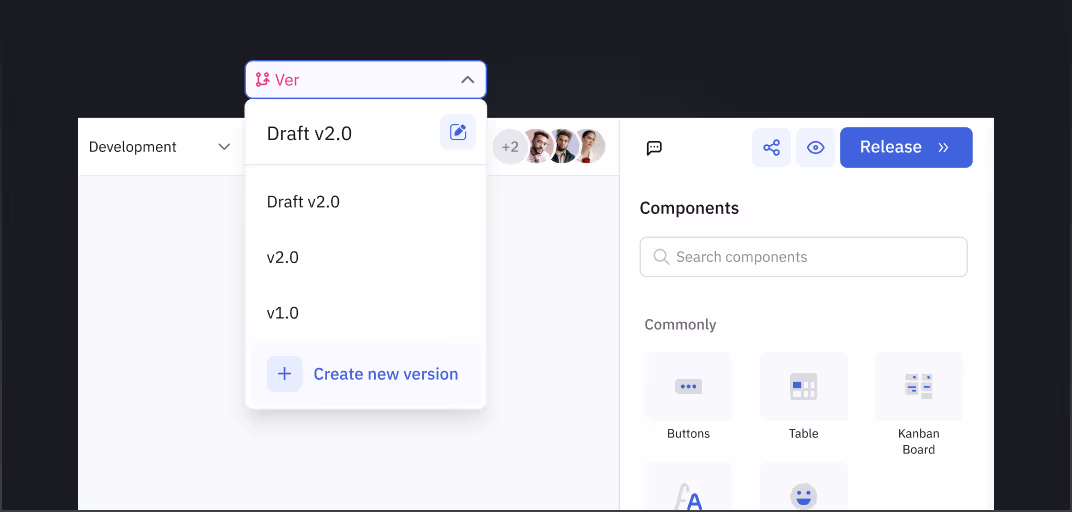
Task: Click the edit icon beside Draft v2.0
Action: coord(458,132)
